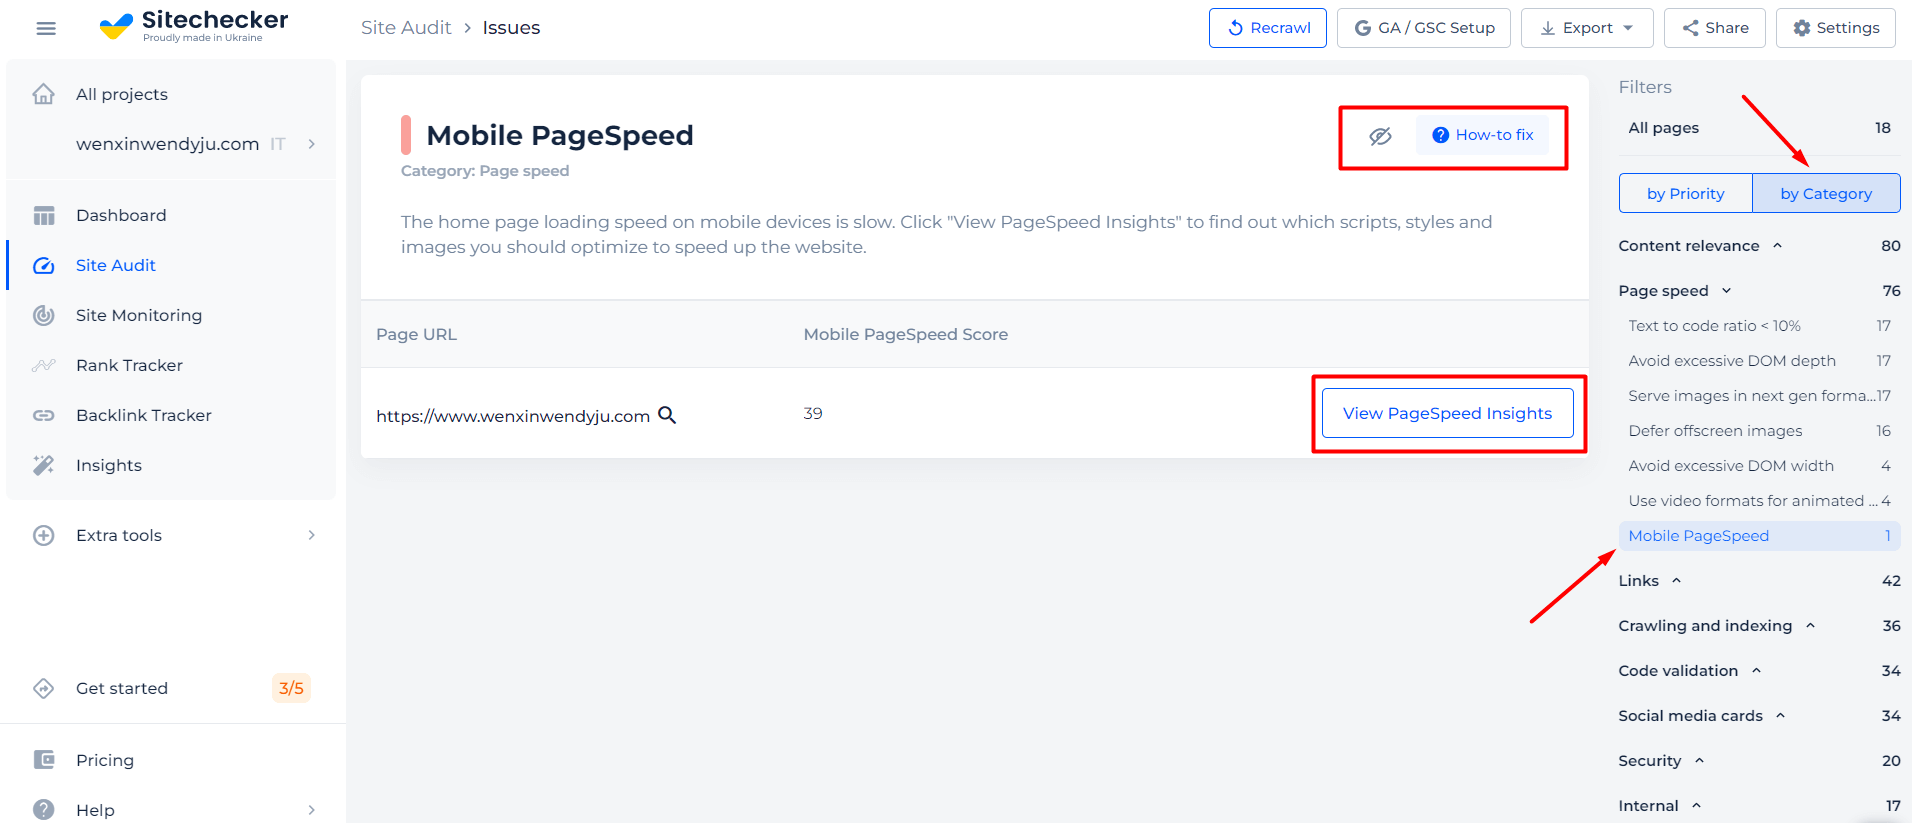Expand the Security category
Image resolution: width=1912 pixels, height=823 pixels.
[x=1760, y=761]
